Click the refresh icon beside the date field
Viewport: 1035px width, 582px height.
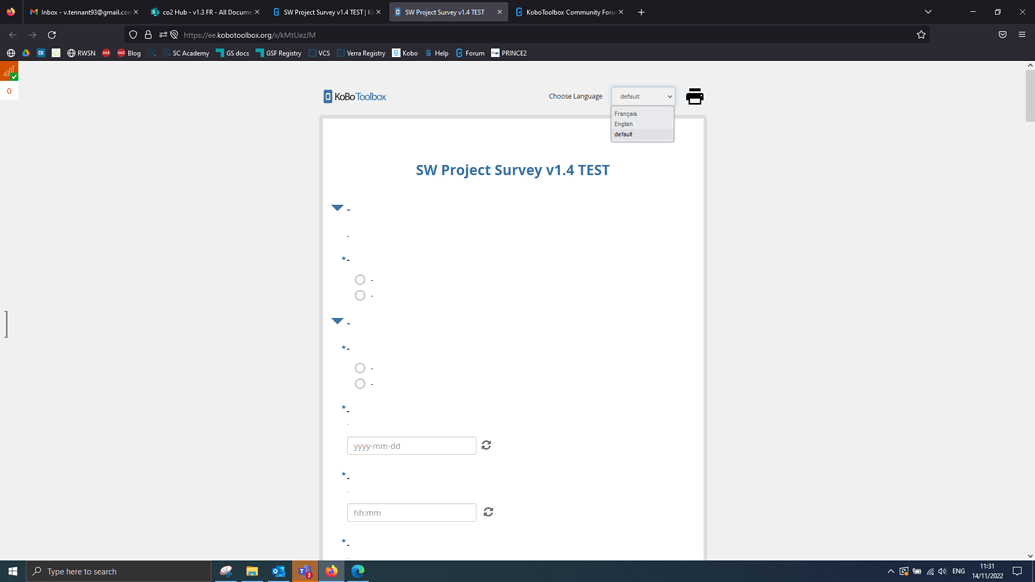487,445
